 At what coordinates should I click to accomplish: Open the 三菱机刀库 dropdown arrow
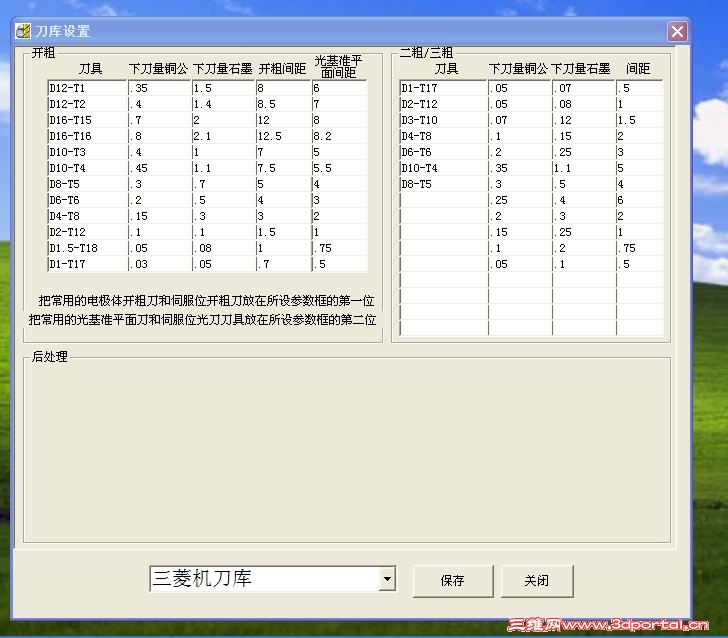click(387, 579)
